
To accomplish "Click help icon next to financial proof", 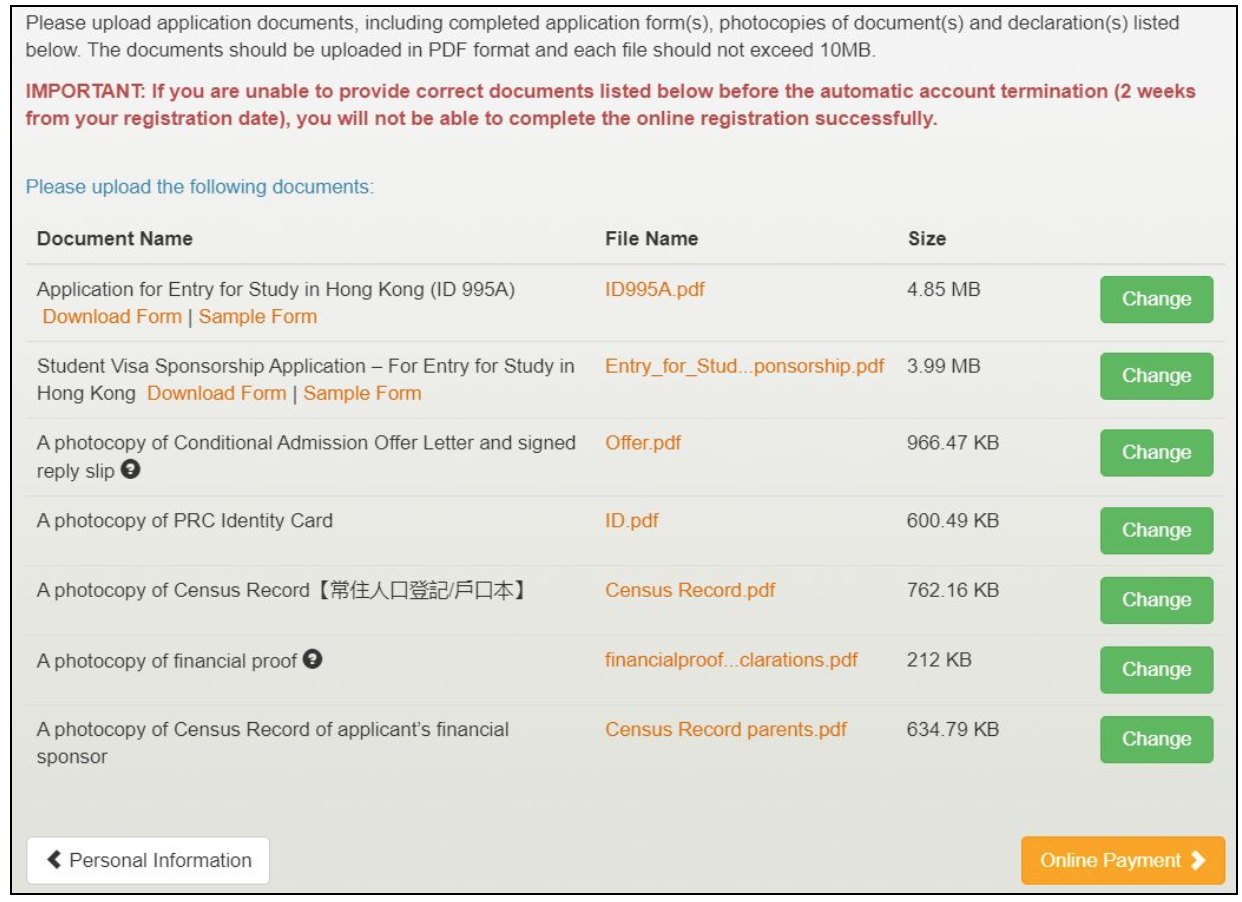I will click(313, 660).
